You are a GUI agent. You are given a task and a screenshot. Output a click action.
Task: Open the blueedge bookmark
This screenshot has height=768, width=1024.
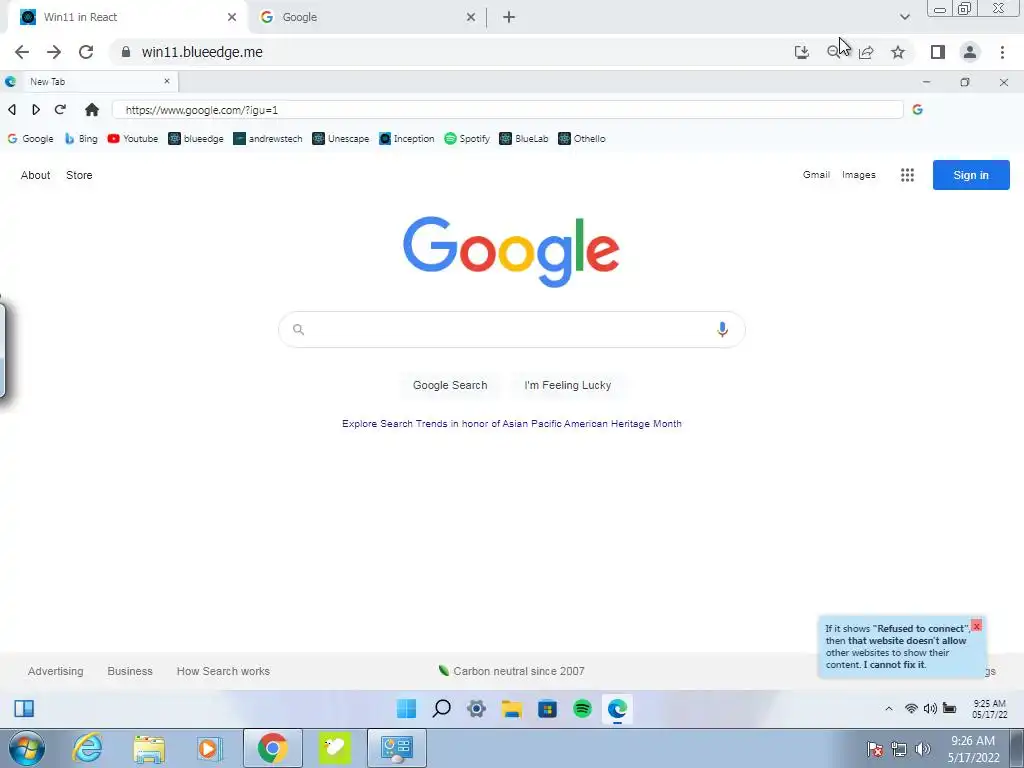pos(196,138)
